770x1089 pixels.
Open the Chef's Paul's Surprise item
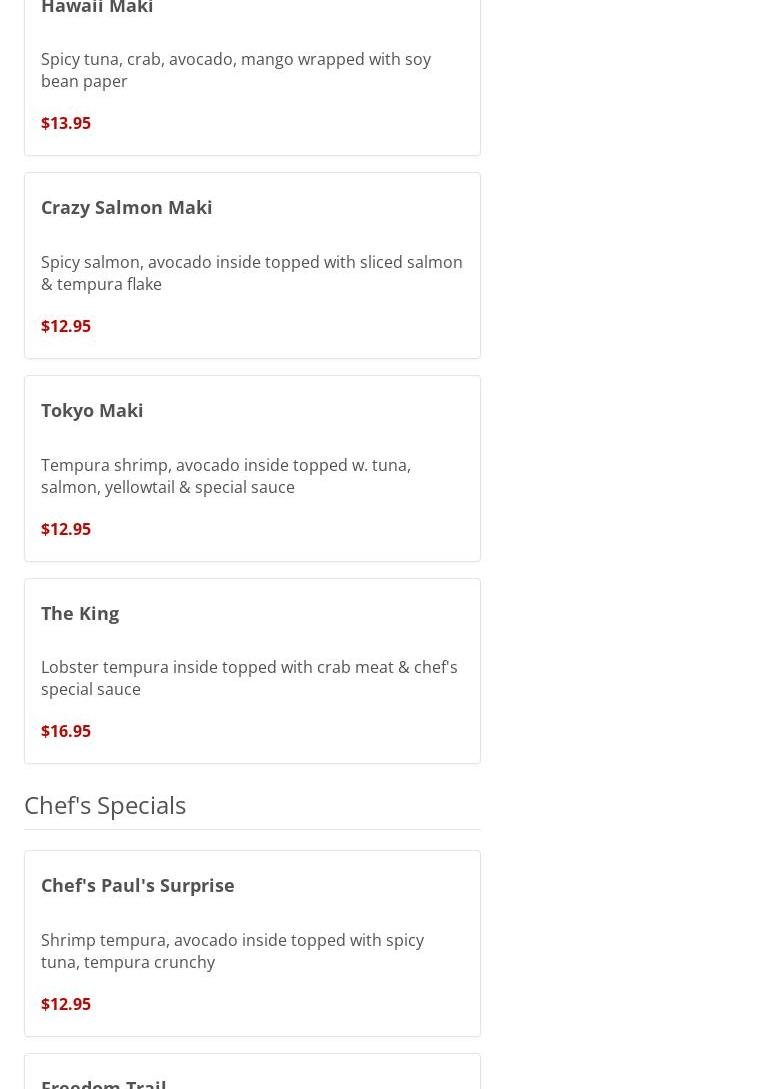click(x=138, y=885)
